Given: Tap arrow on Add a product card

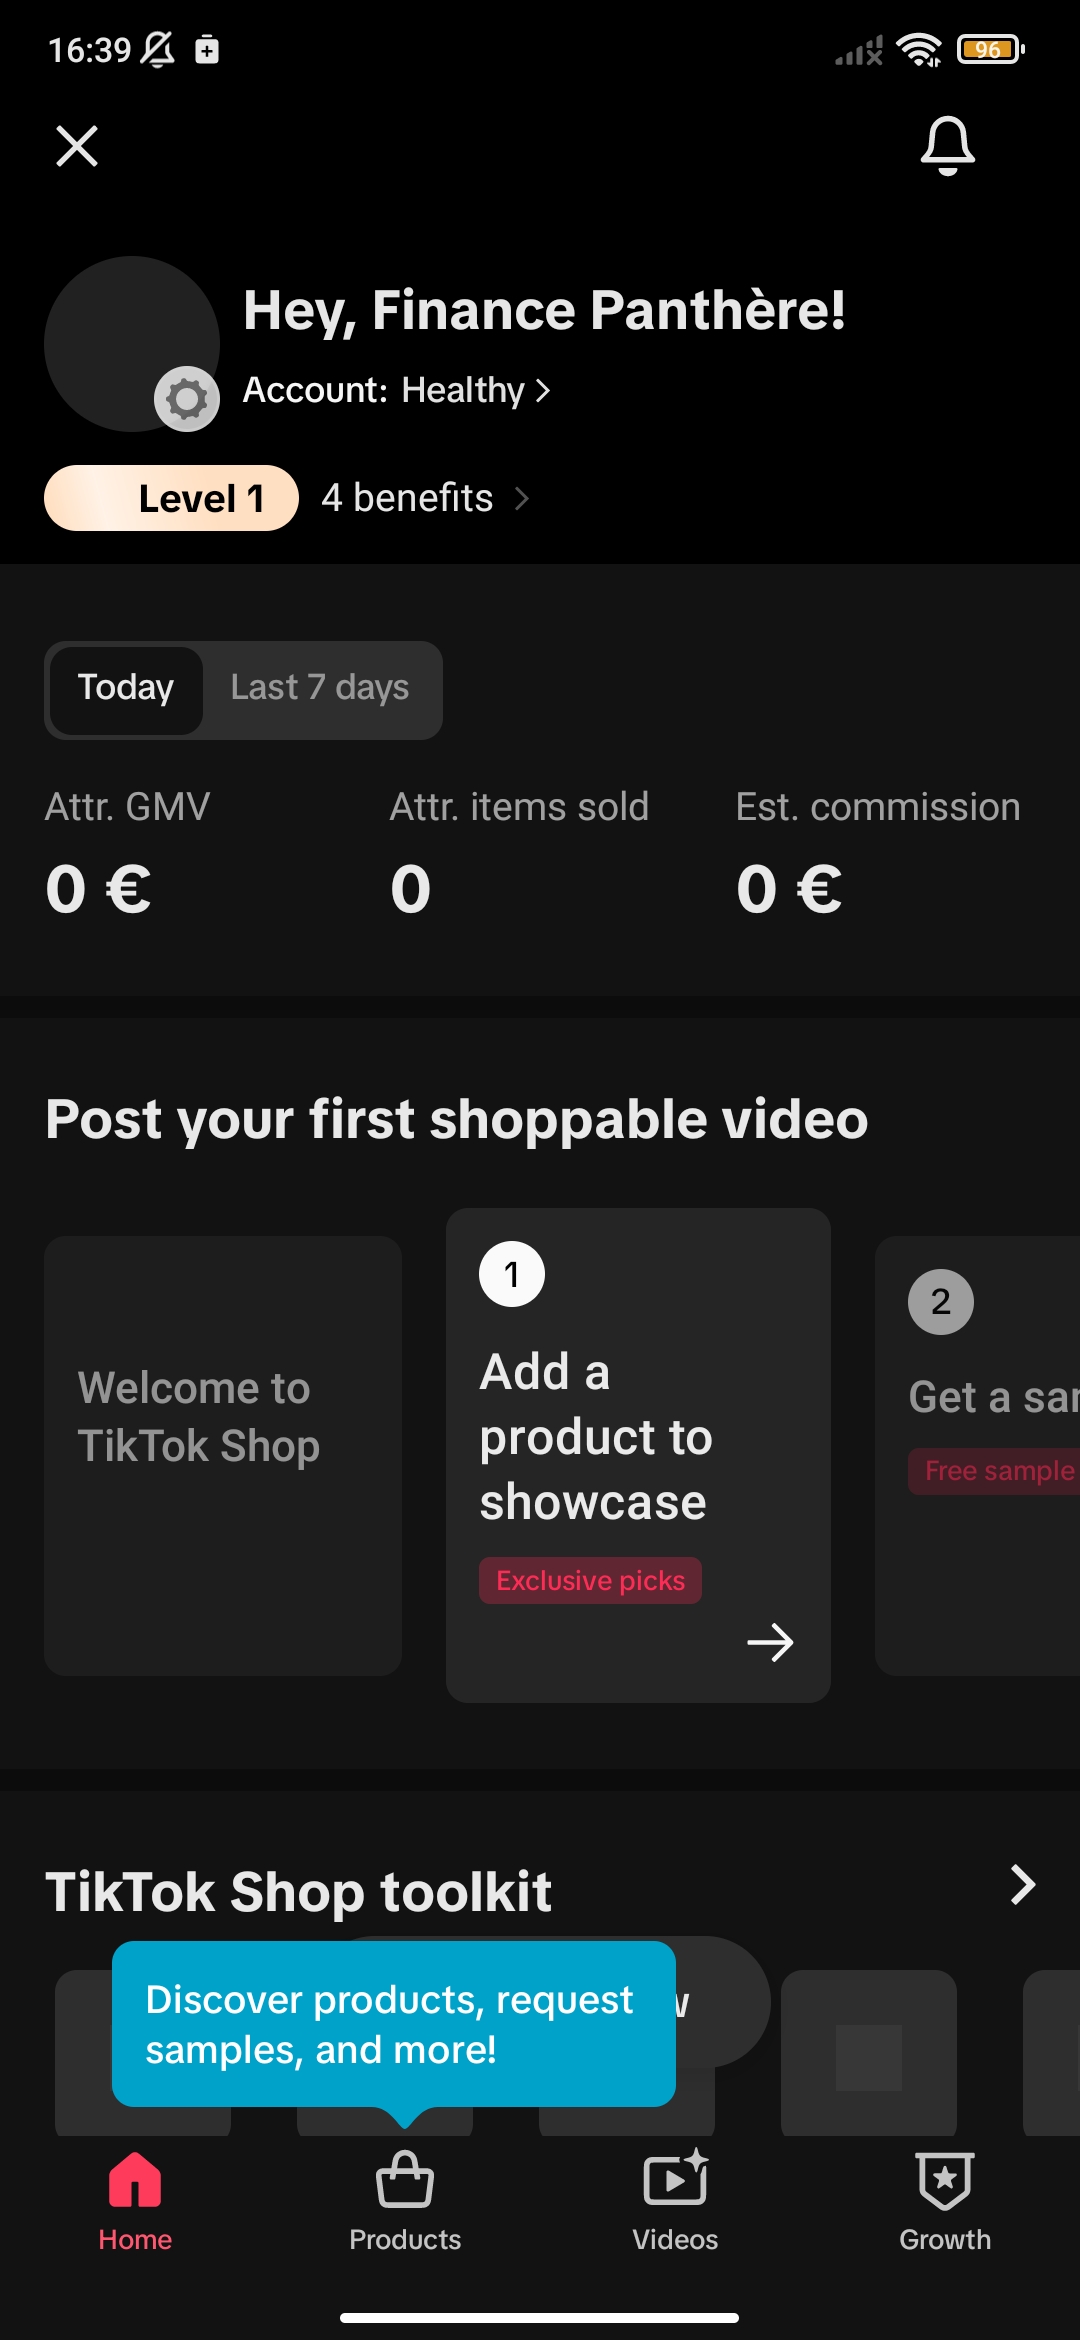Looking at the screenshot, I should click(x=770, y=1642).
